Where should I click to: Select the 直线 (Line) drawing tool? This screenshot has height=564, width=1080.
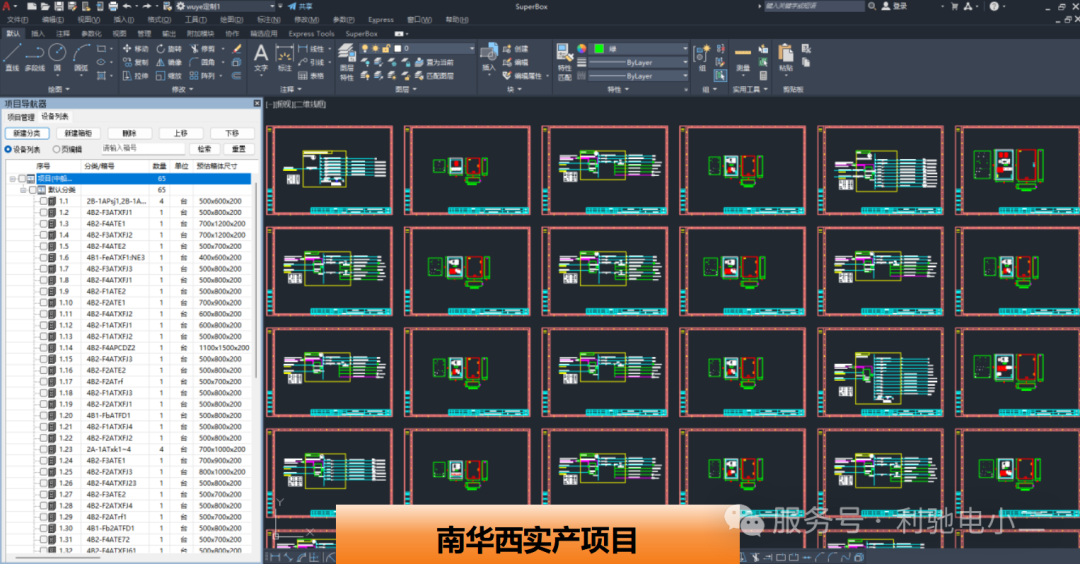(x=12, y=56)
